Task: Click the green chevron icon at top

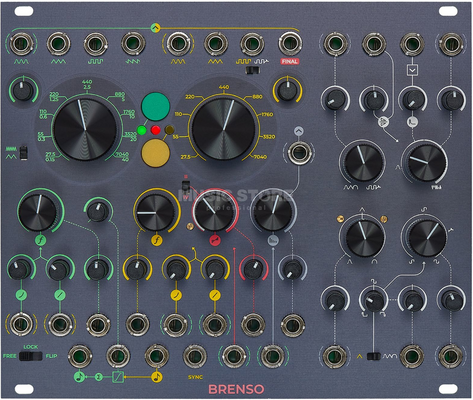Action: pos(155,28)
